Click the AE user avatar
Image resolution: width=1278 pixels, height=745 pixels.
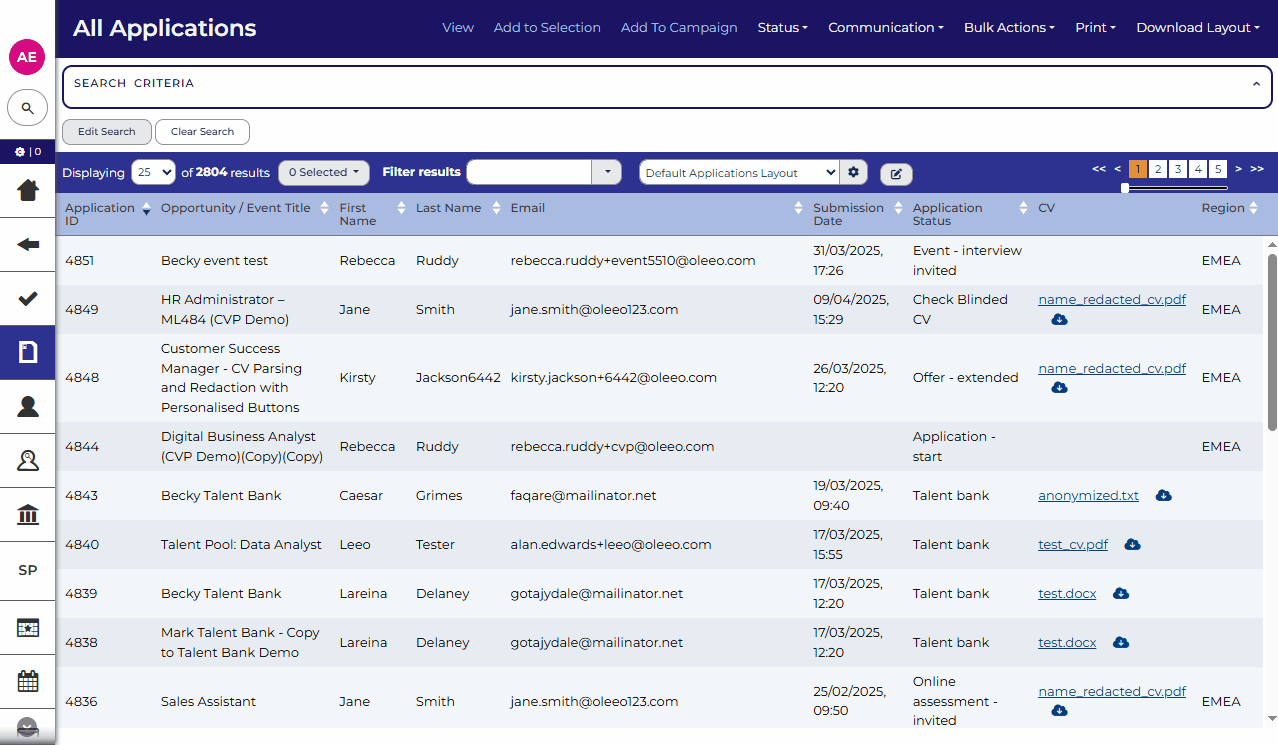pyautogui.click(x=27, y=57)
